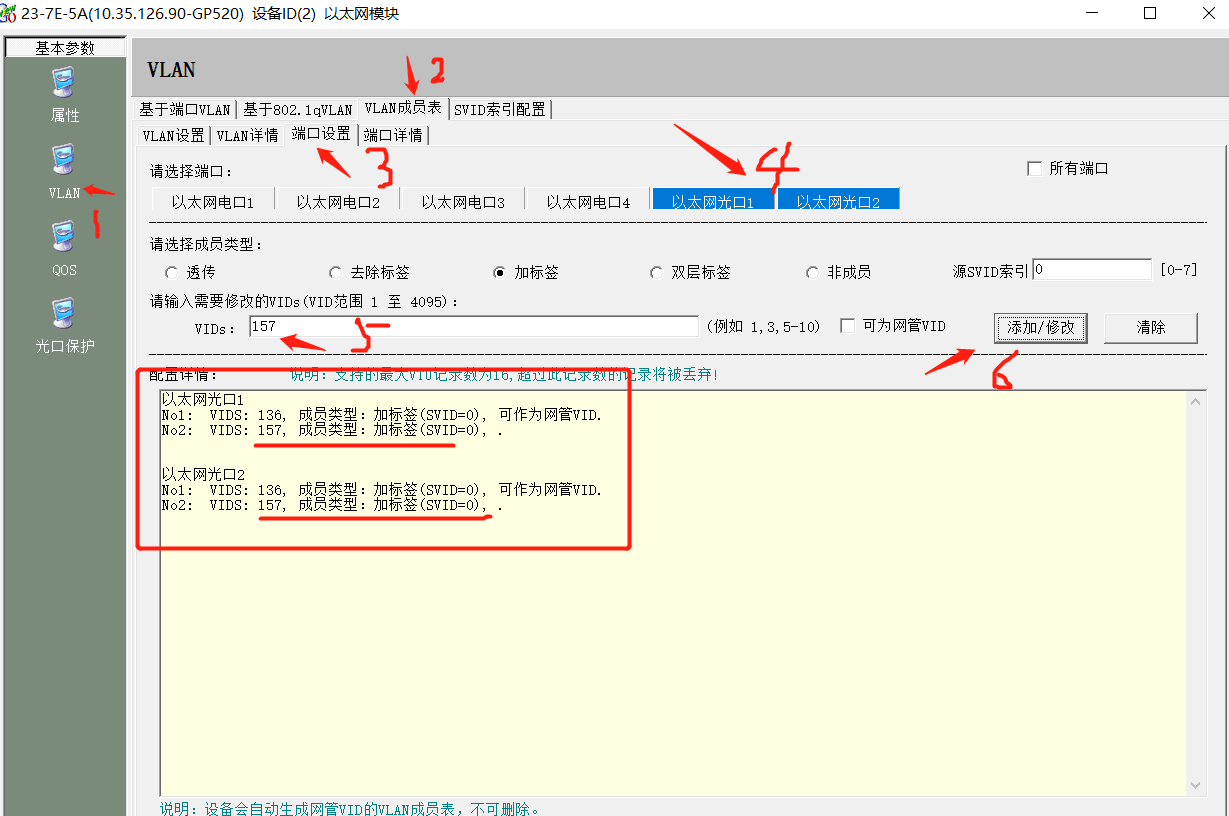Open the VLAN设置 sub-tab

[173, 135]
